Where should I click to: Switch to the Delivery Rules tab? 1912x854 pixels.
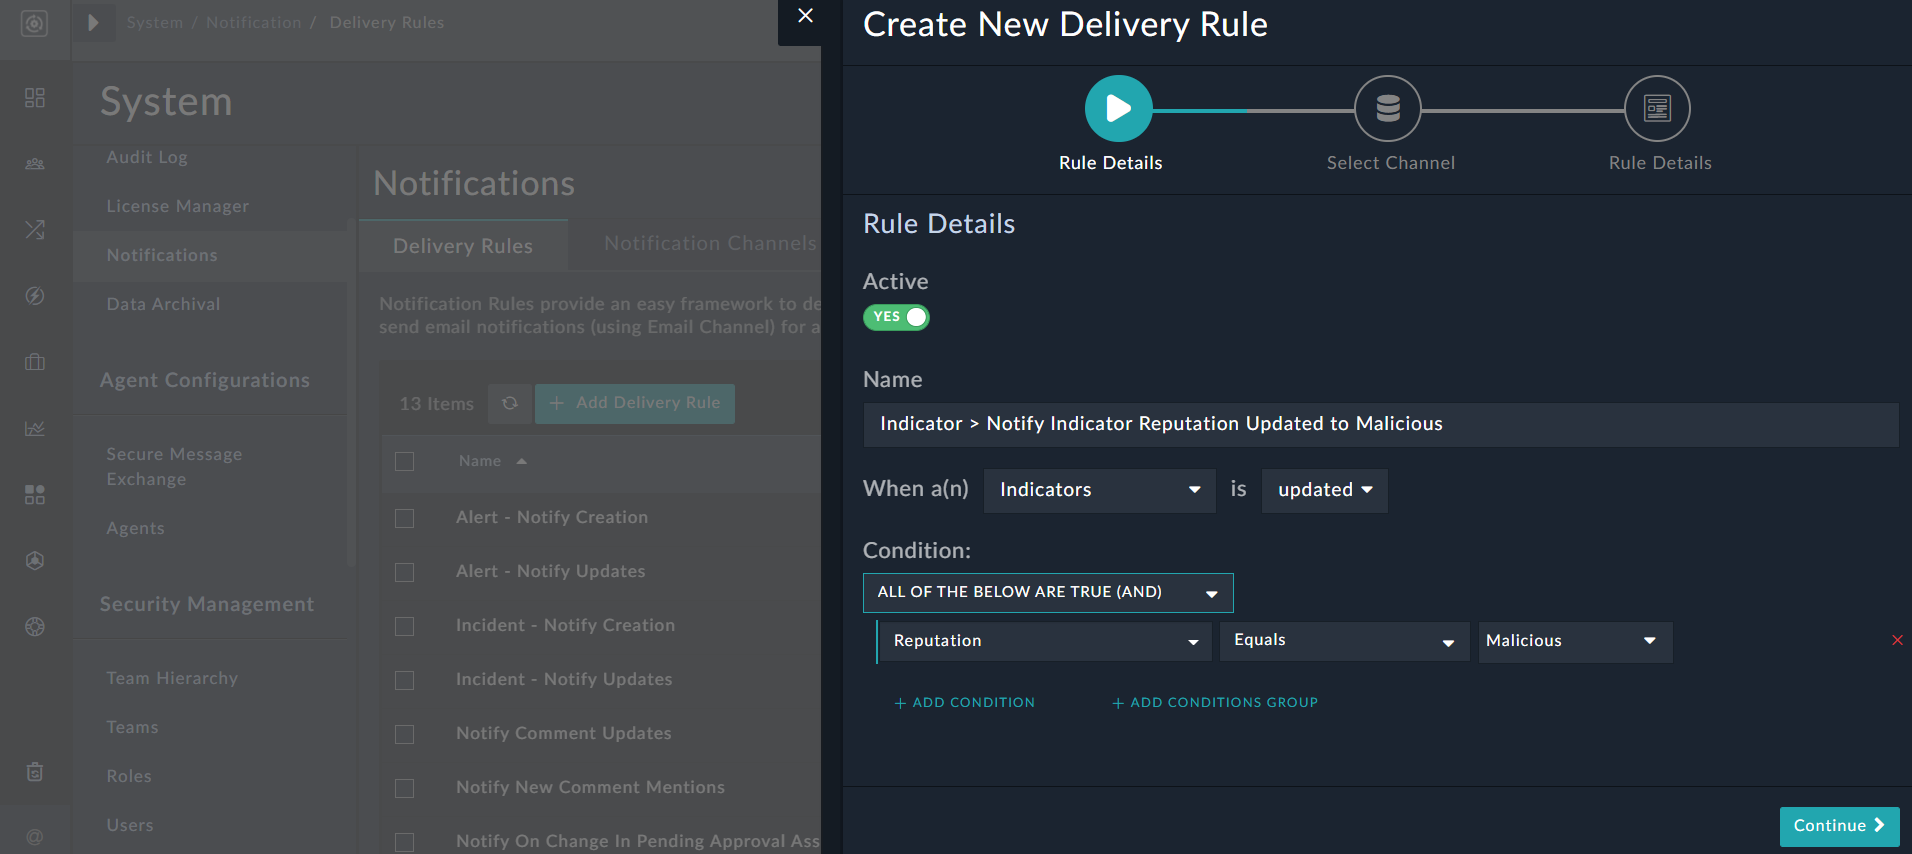point(463,246)
